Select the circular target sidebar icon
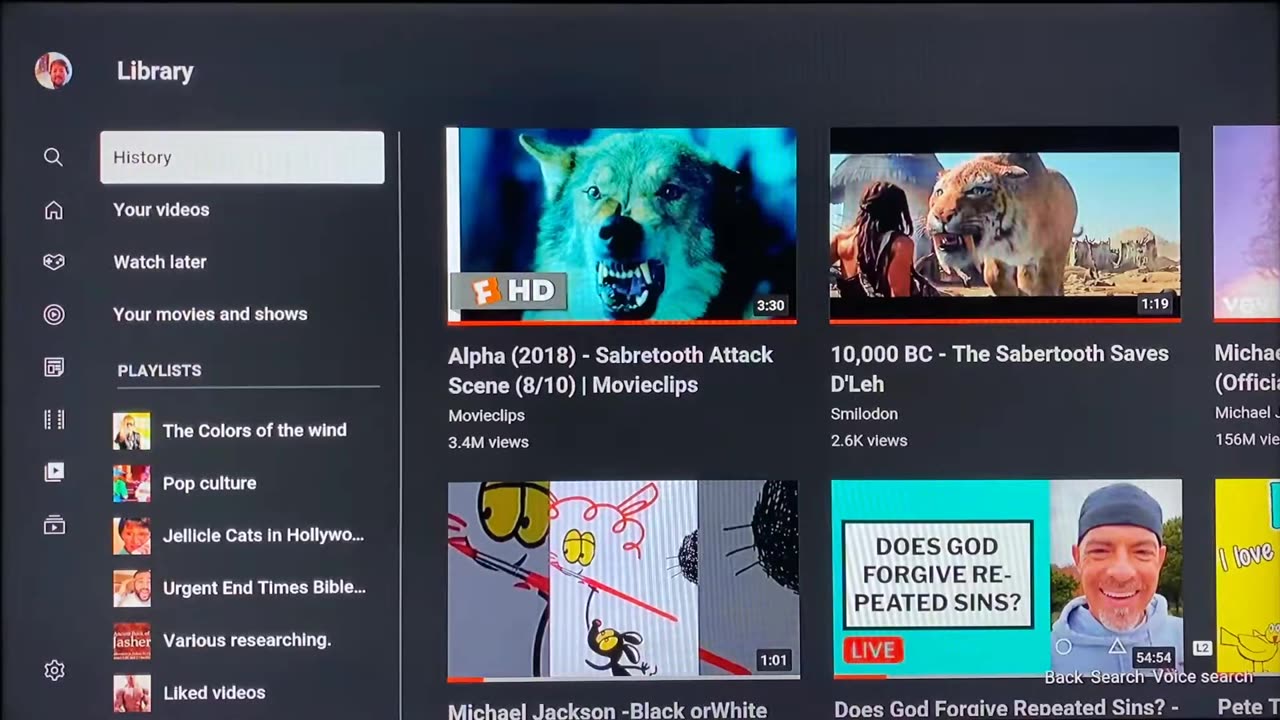This screenshot has height=720, width=1280. 53,315
